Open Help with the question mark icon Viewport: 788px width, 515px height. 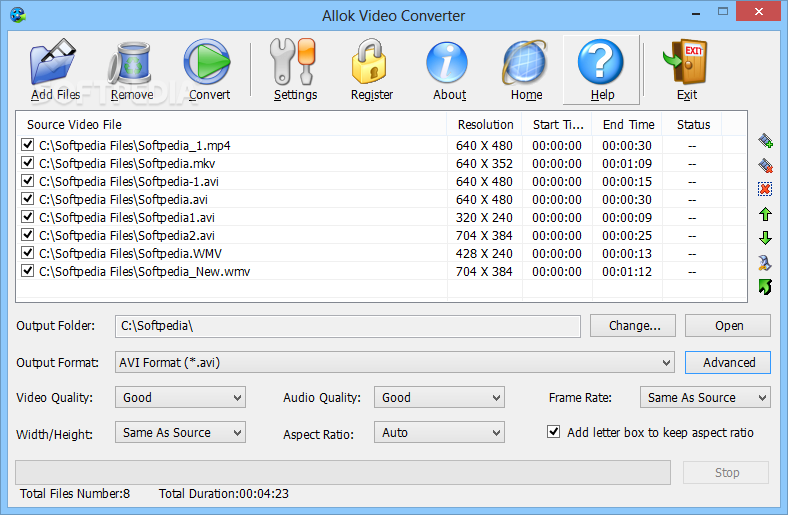[601, 62]
